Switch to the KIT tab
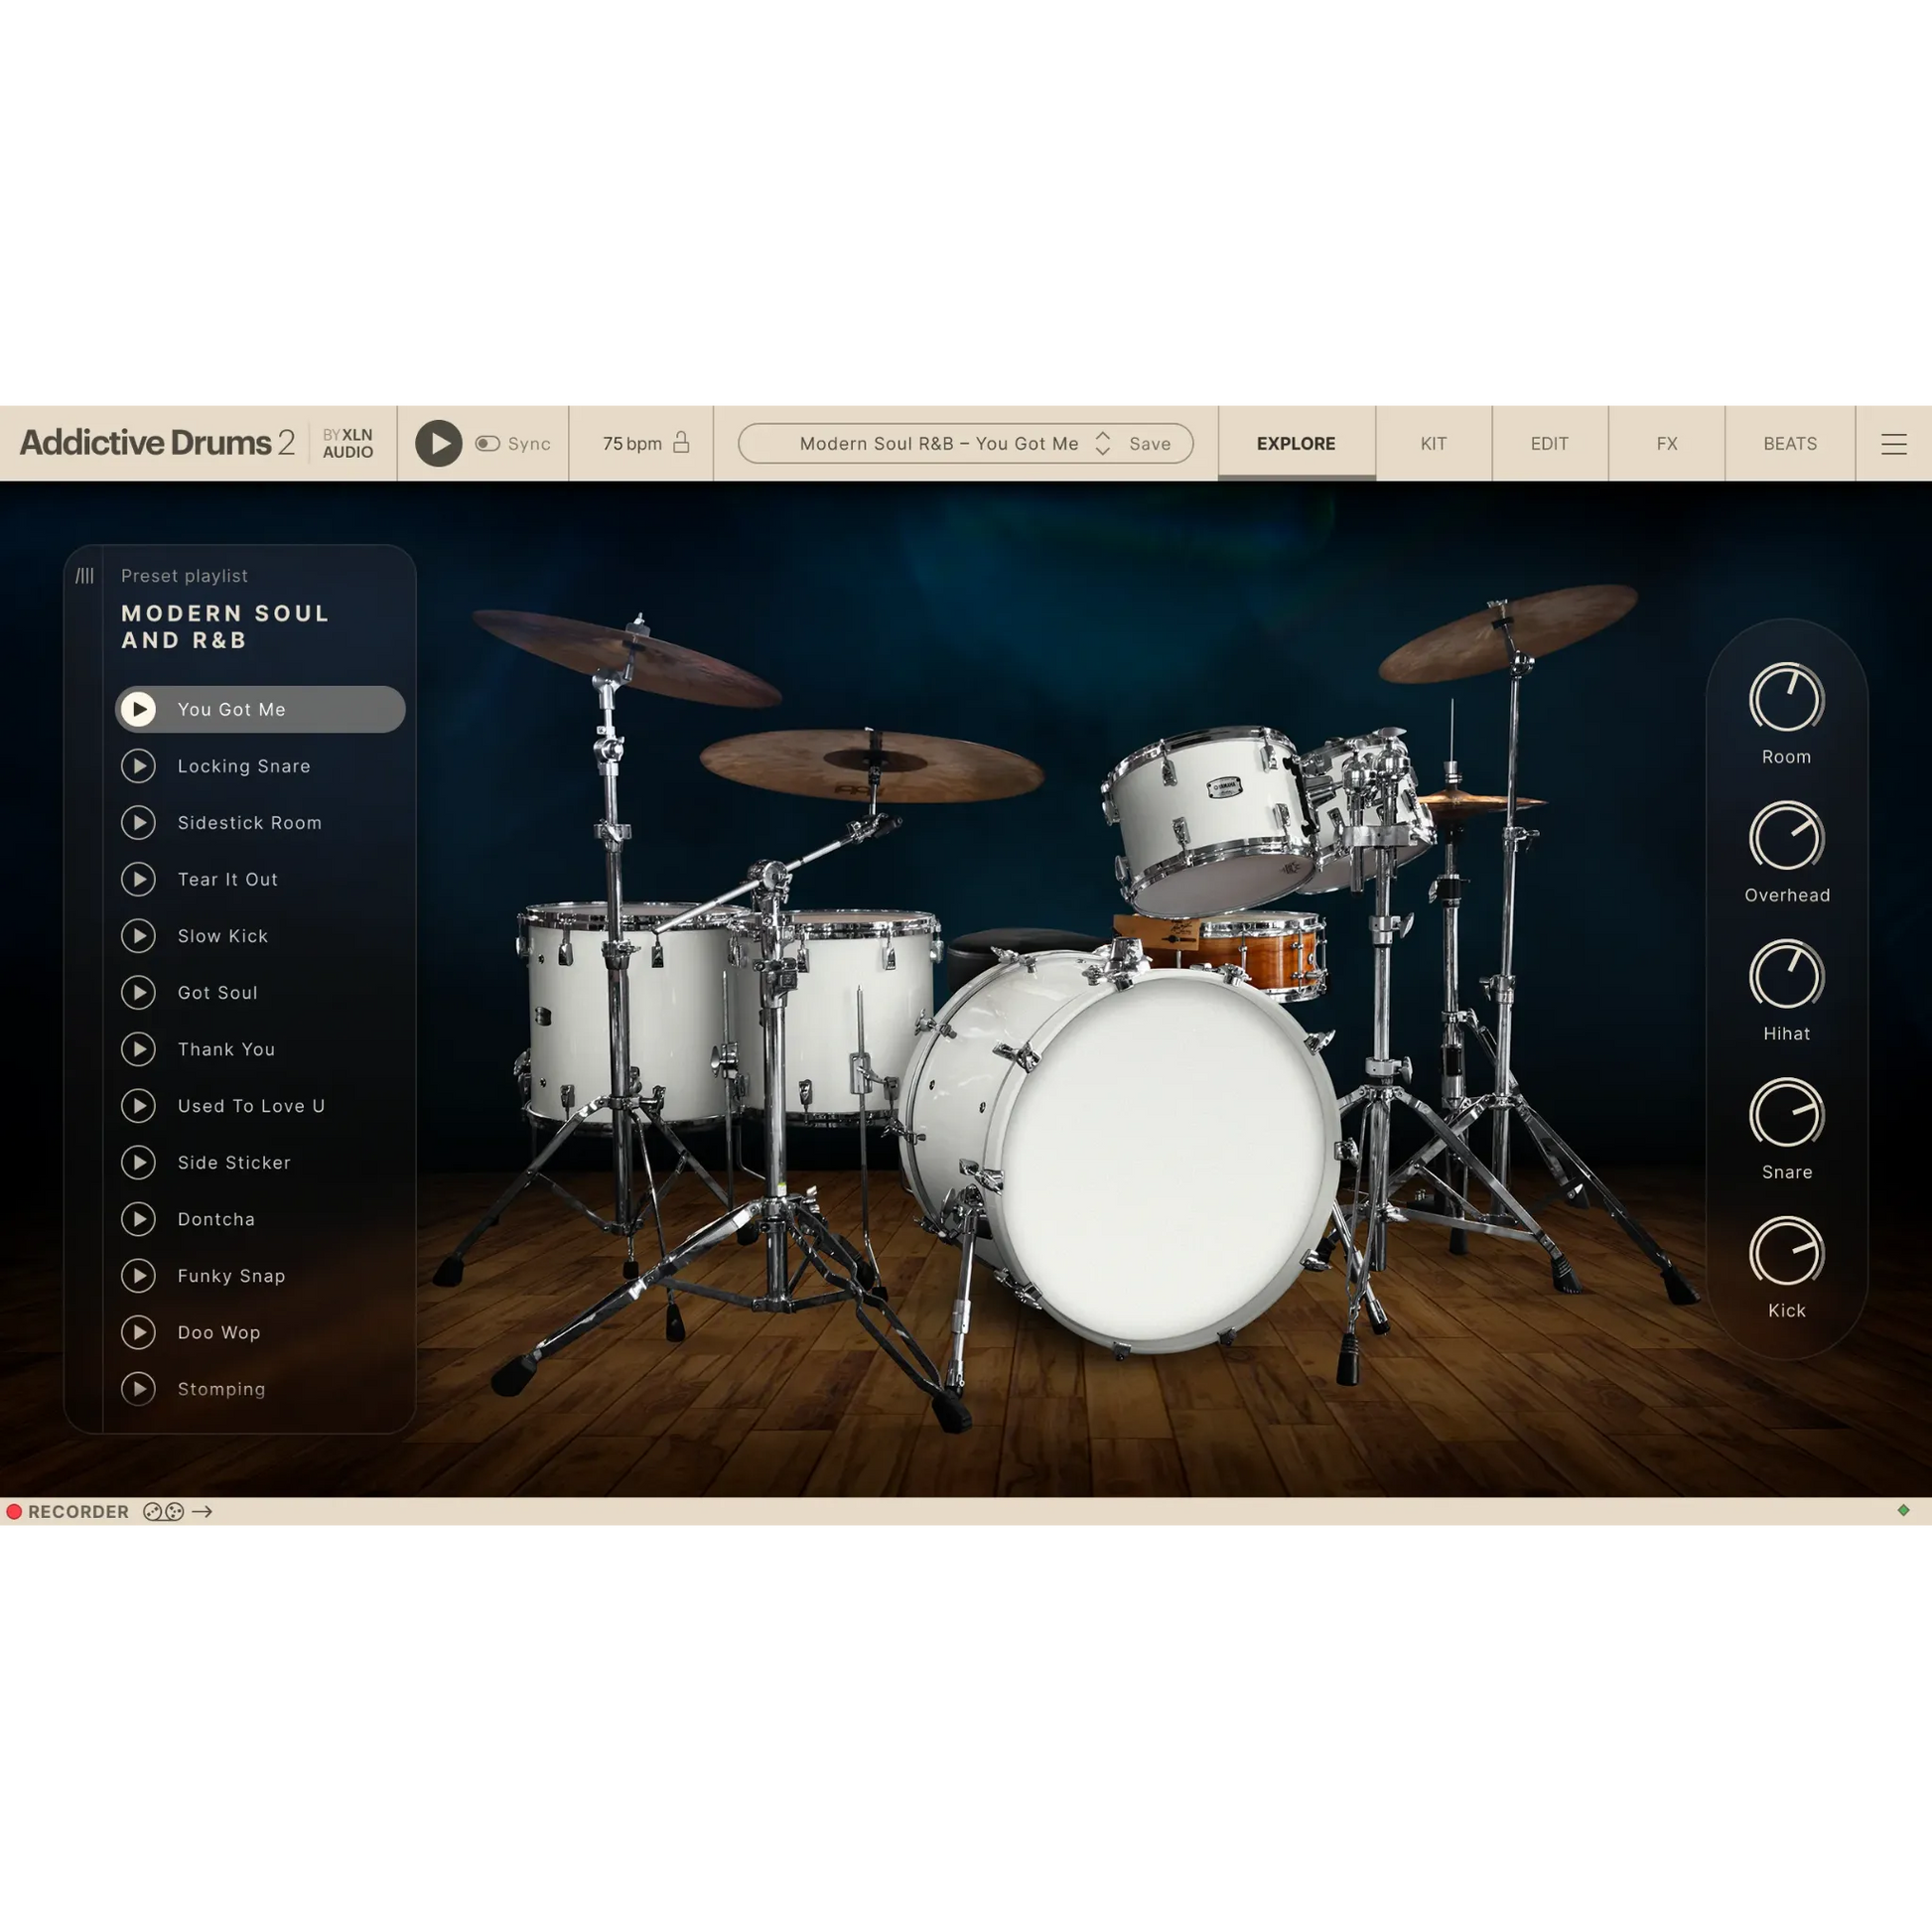Viewport: 1932px width, 1932px height. coord(1433,443)
